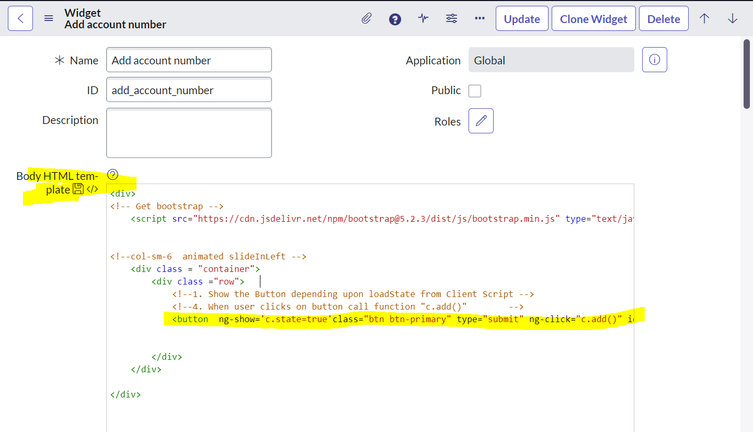753x432 pixels.
Task: Click the Application field showing Global
Action: click(551, 60)
